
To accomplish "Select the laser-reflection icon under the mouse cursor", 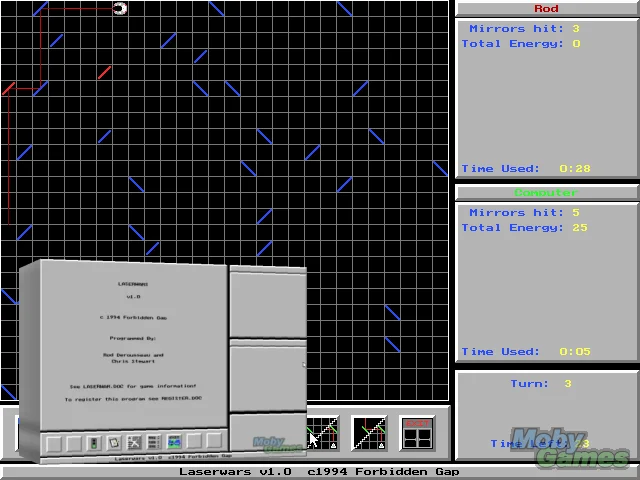I will tap(322, 434).
